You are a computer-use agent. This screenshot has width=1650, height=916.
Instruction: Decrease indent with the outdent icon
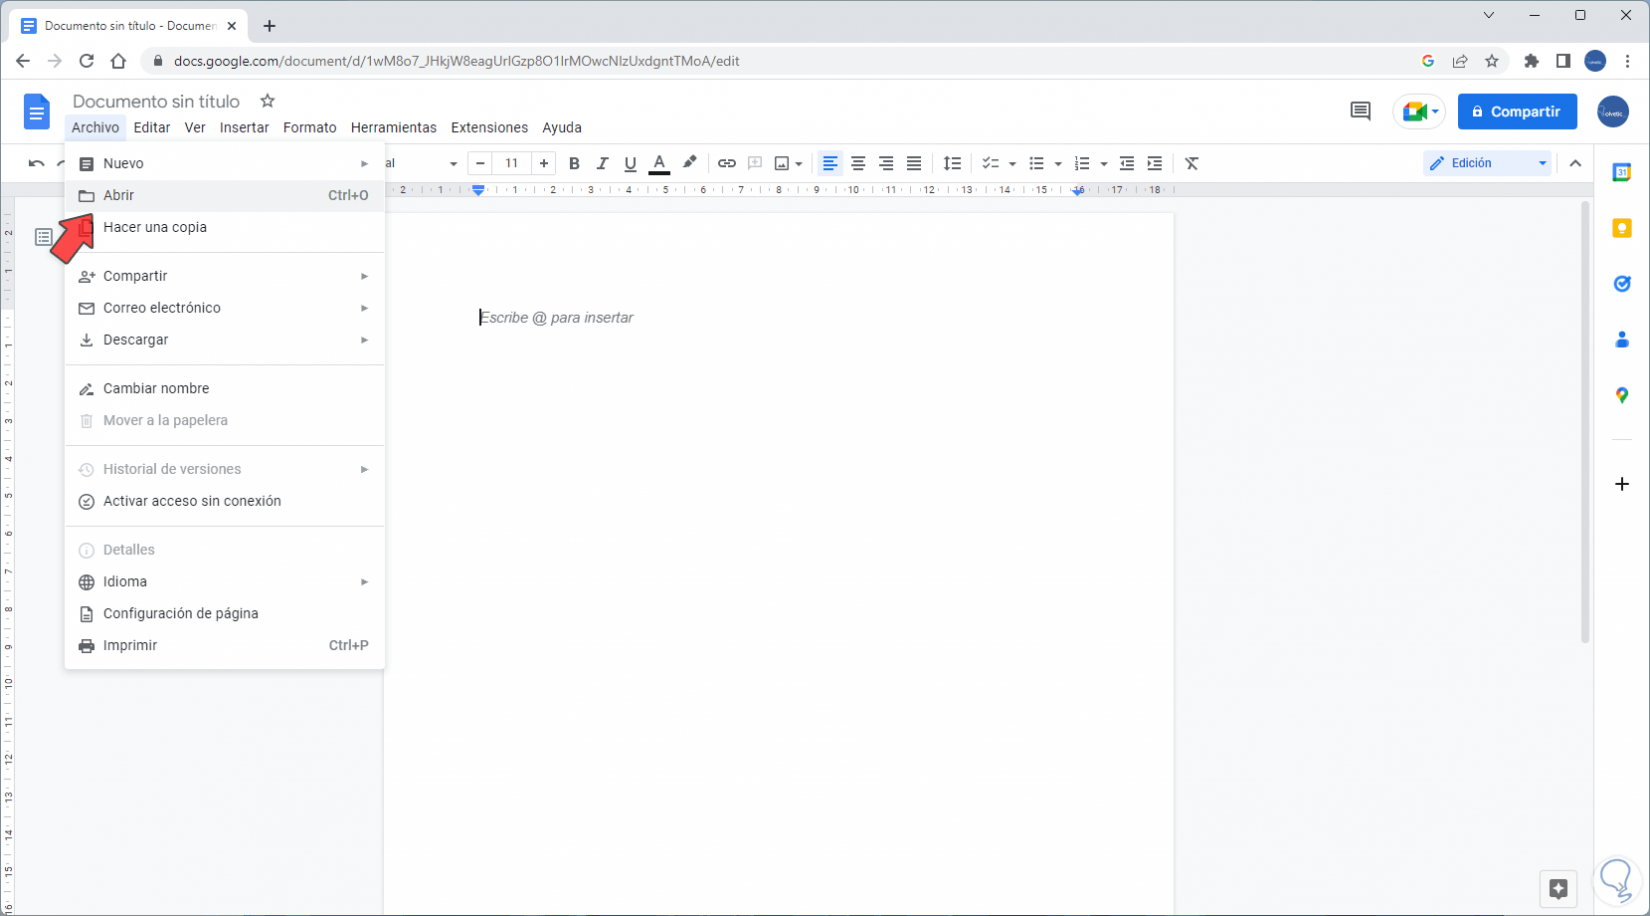tap(1127, 163)
